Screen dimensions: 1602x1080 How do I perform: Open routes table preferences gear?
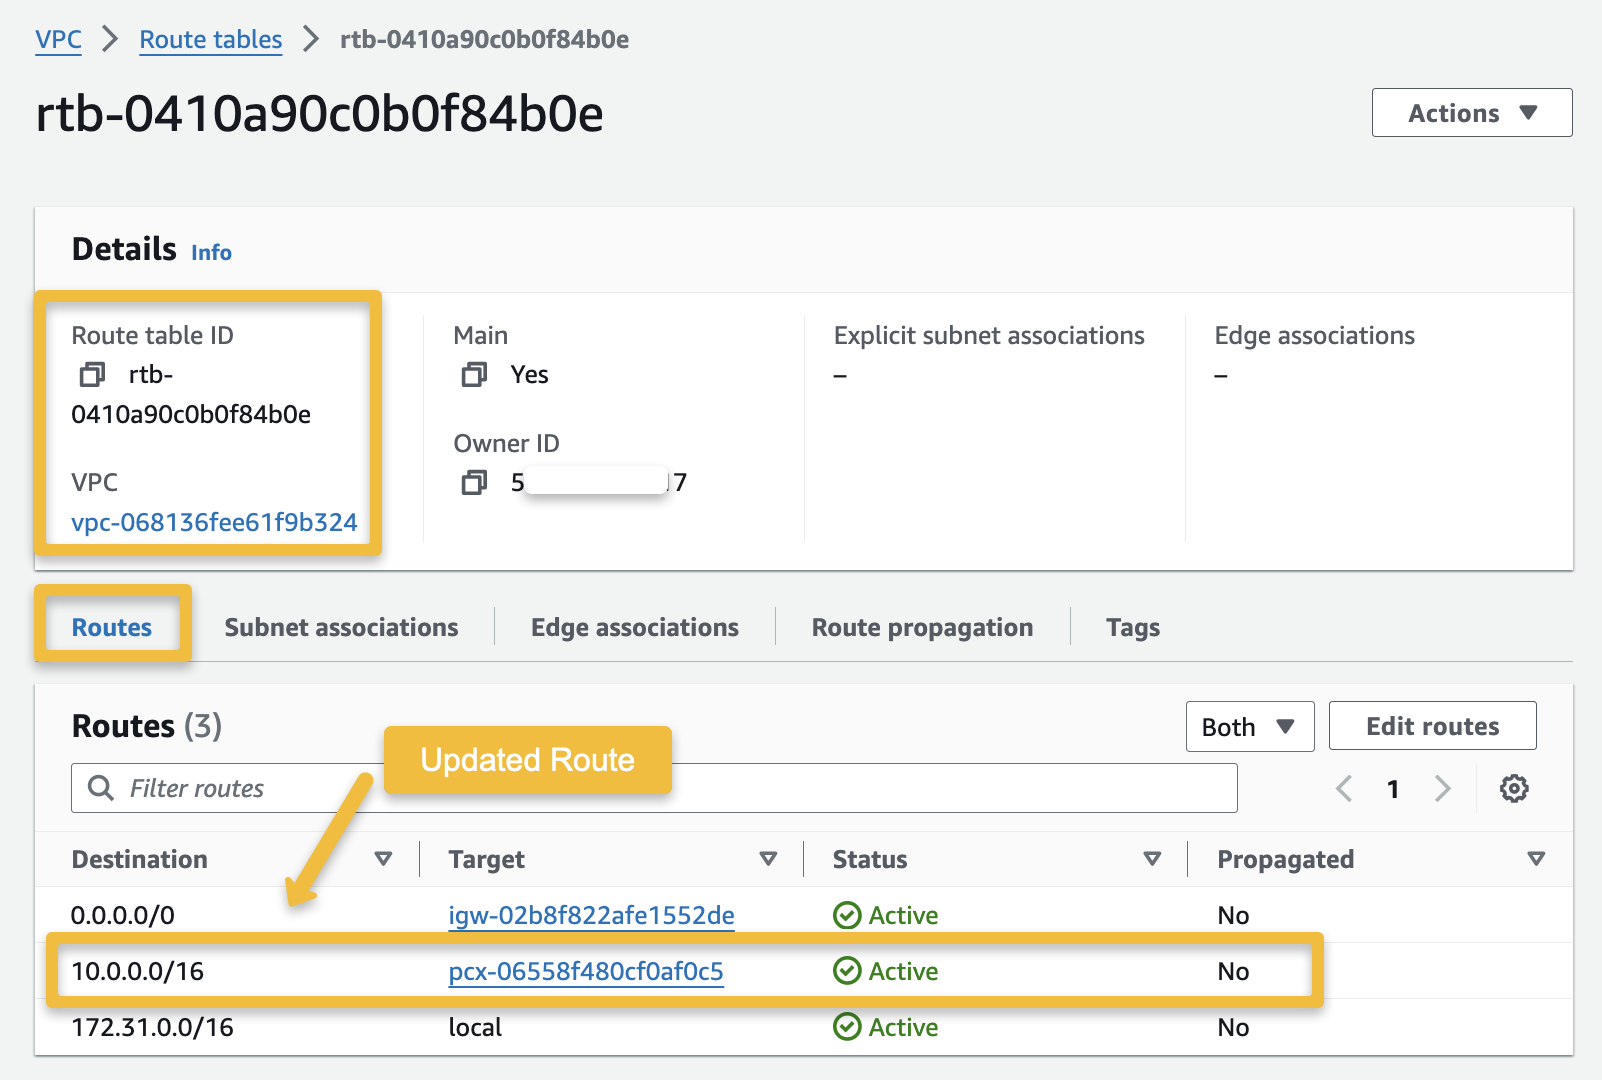pyautogui.click(x=1513, y=788)
